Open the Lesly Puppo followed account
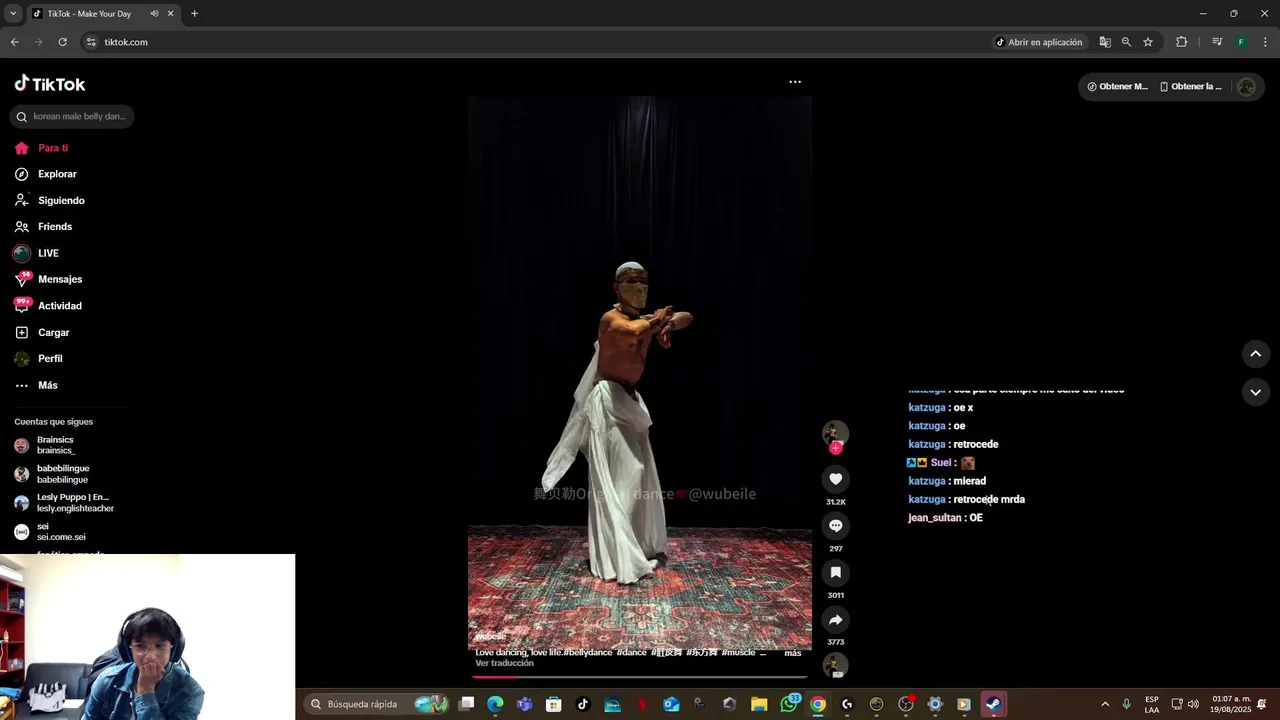This screenshot has width=1280, height=720. (64, 503)
